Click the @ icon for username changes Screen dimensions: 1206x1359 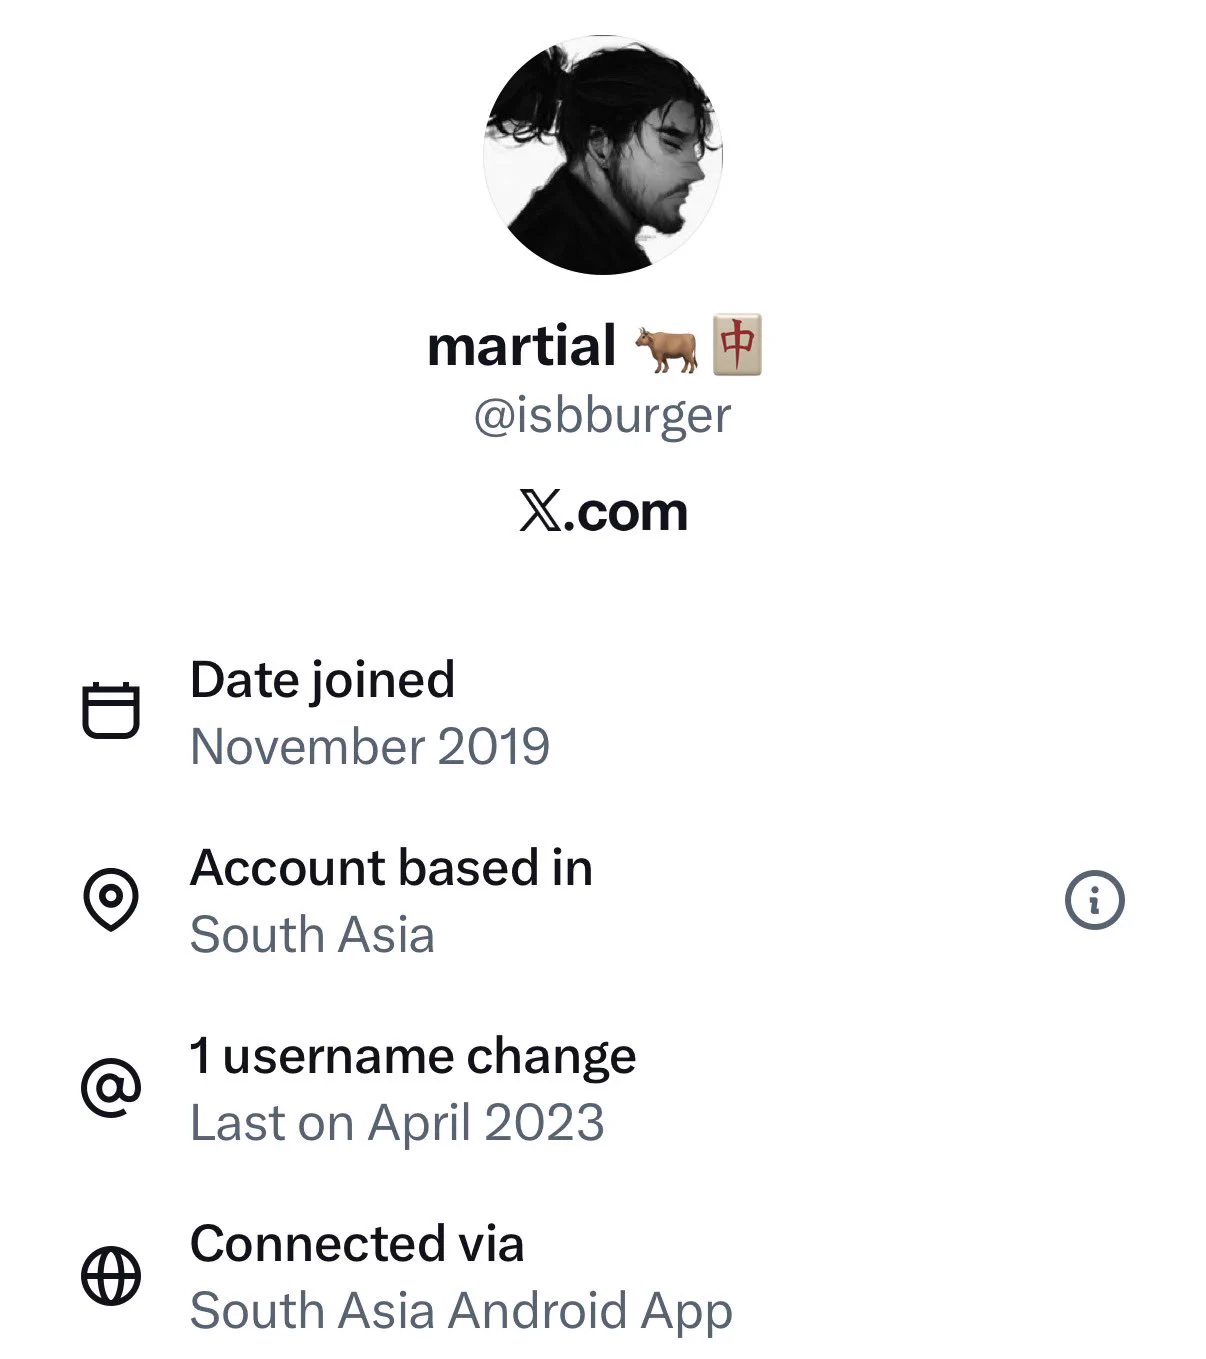click(x=110, y=1087)
